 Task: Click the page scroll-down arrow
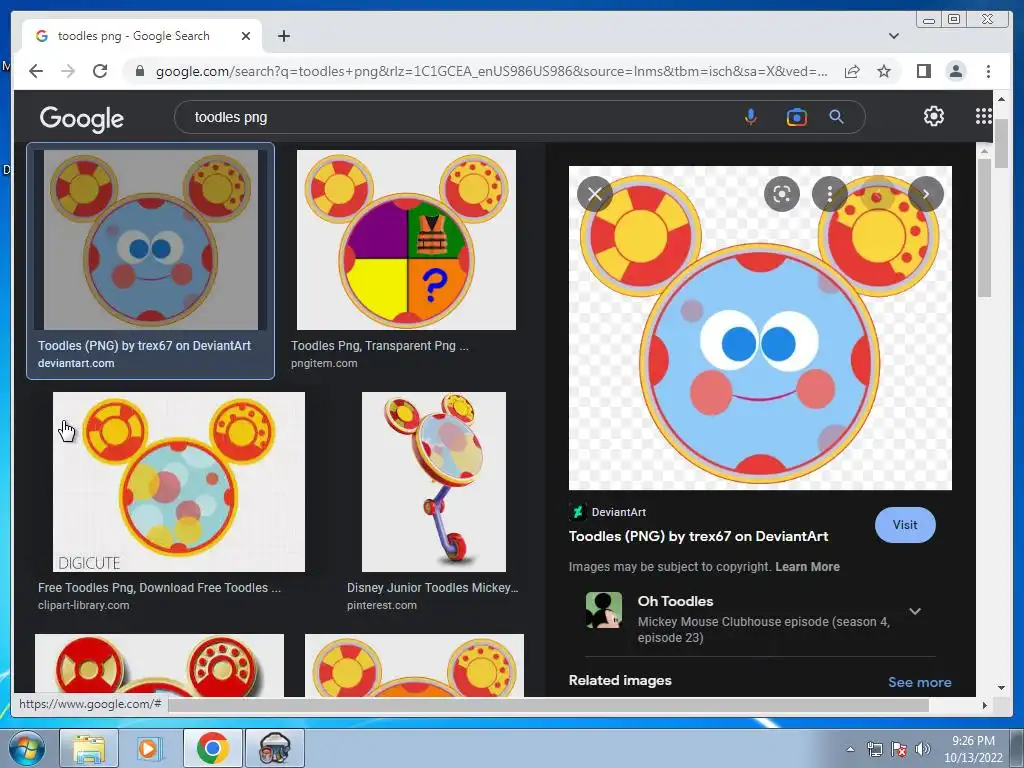pos(1001,688)
